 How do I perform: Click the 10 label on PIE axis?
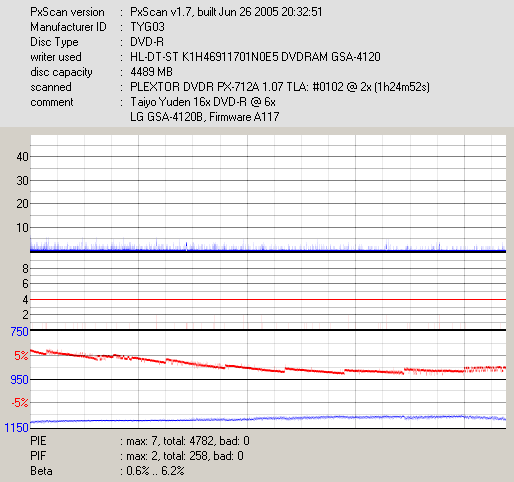23,228
